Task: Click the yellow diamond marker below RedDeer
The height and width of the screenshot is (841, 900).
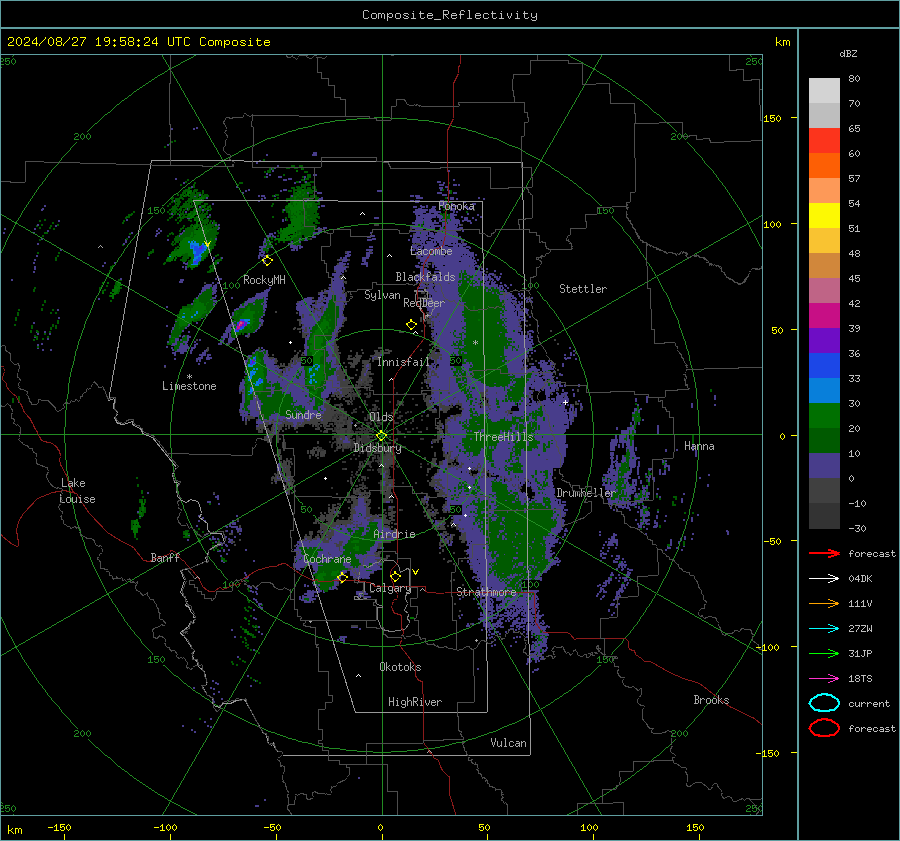Action: [411, 325]
